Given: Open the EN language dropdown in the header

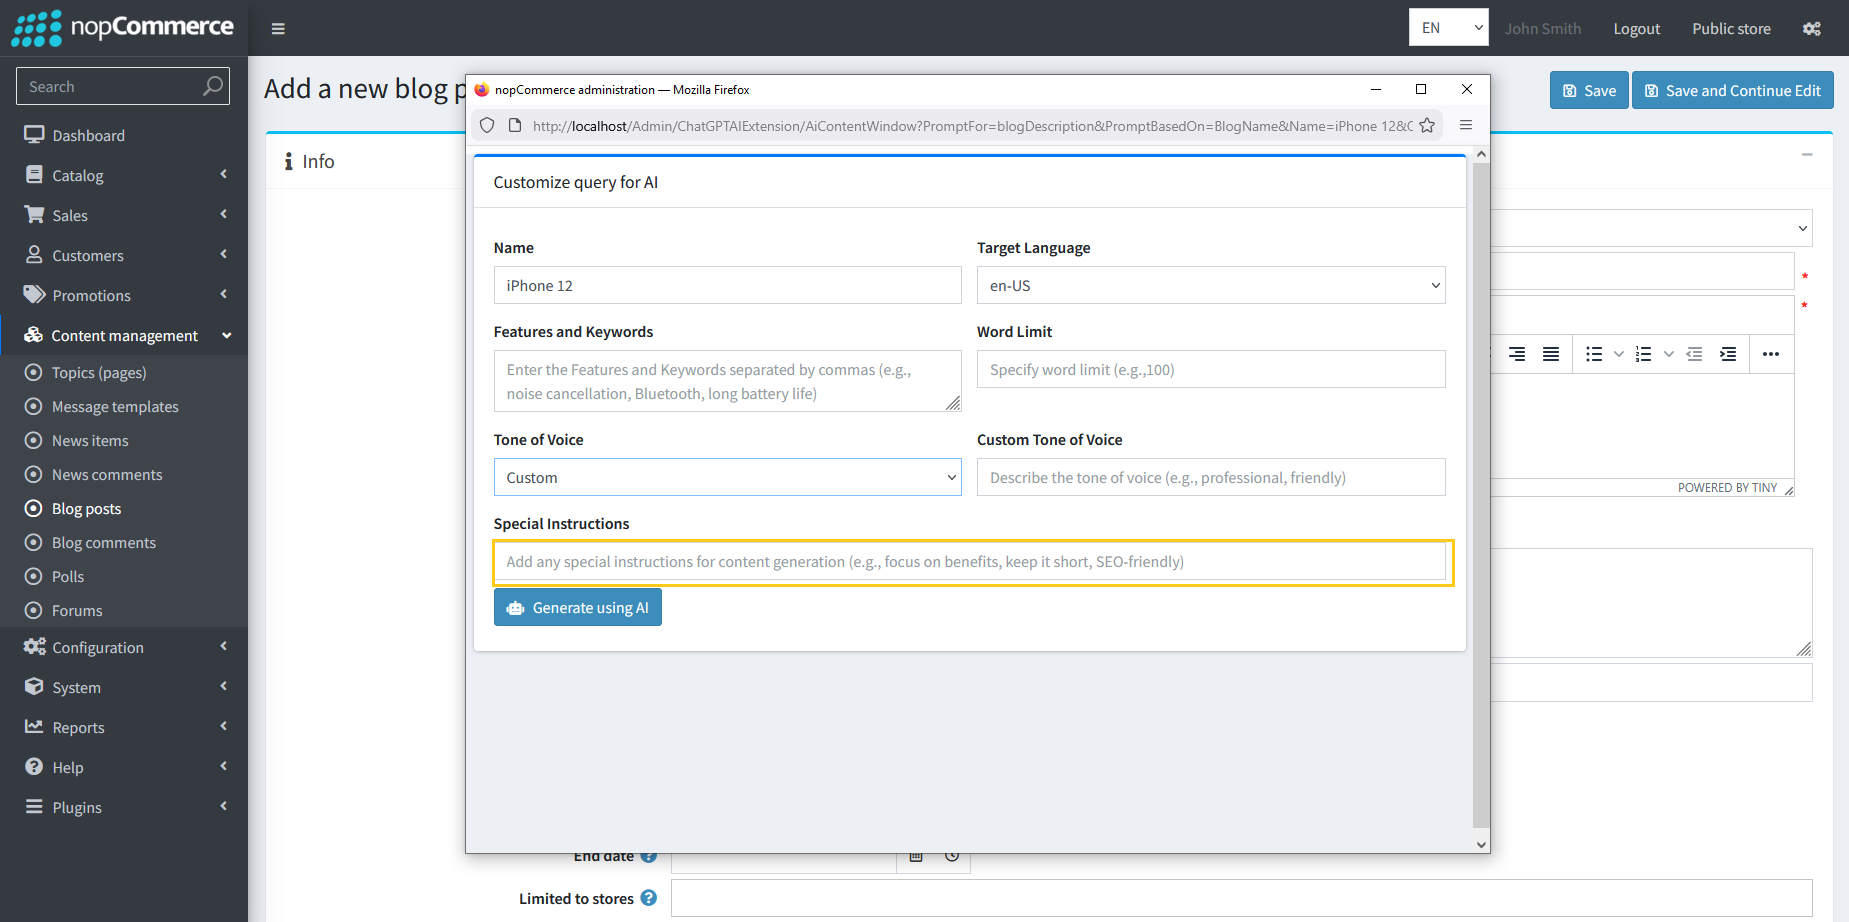Looking at the screenshot, I should click(1448, 27).
